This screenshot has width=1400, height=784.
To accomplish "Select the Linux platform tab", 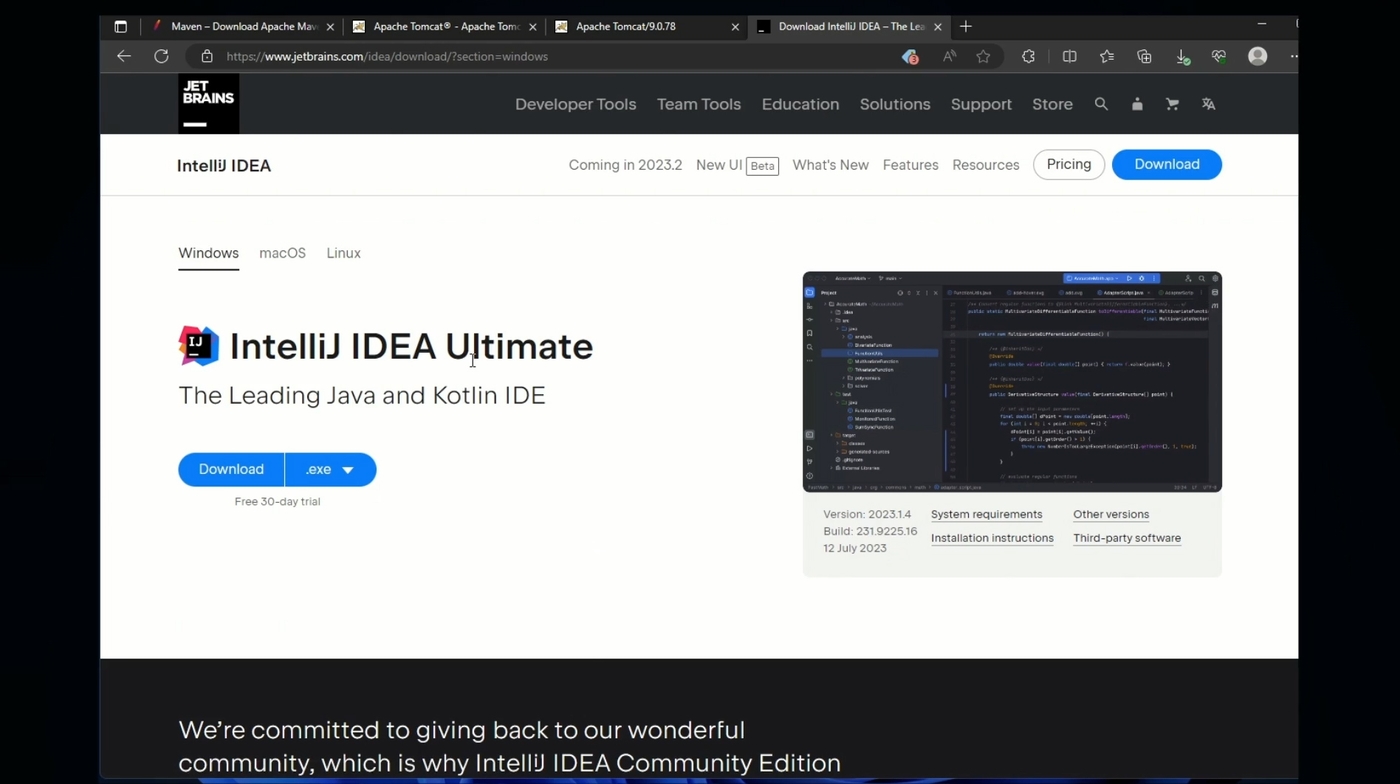I will [x=343, y=253].
